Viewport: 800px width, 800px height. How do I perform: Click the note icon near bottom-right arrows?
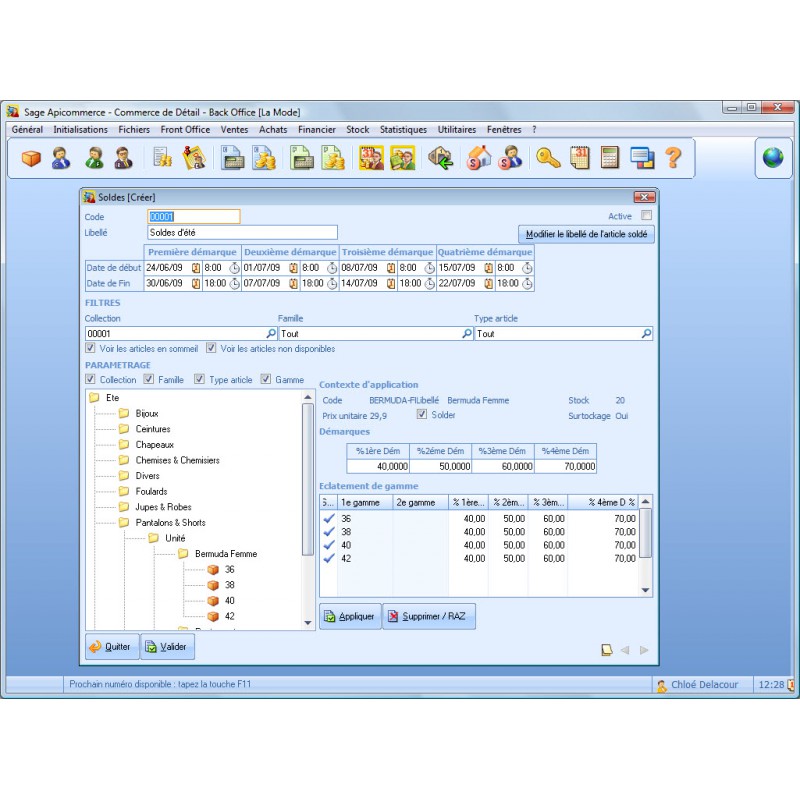click(x=607, y=649)
